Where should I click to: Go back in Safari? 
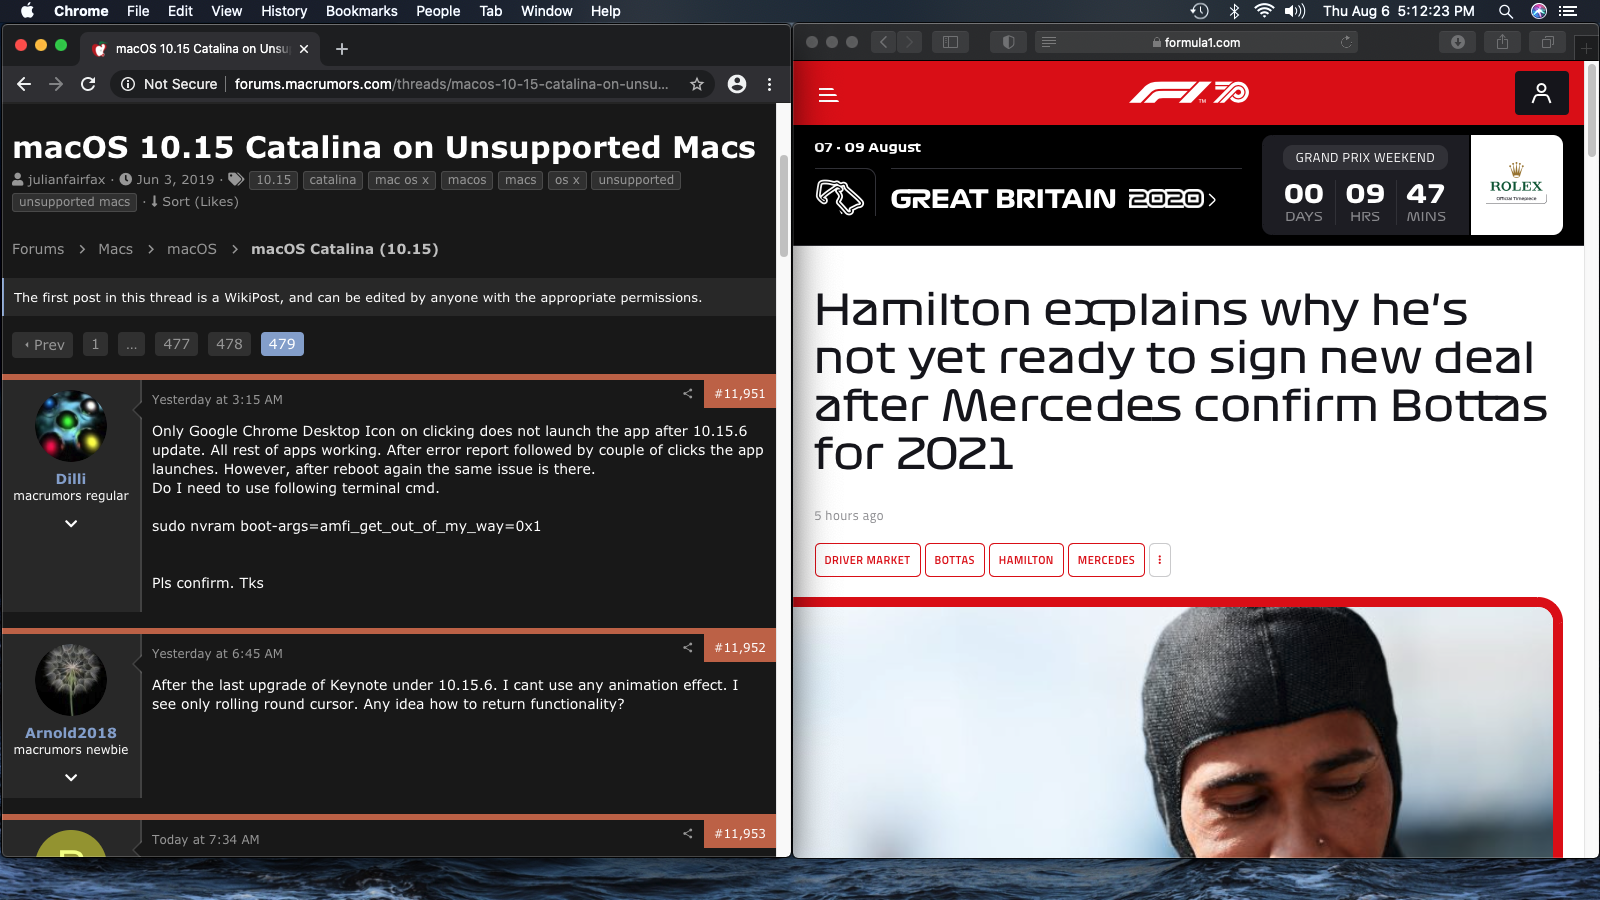[883, 42]
